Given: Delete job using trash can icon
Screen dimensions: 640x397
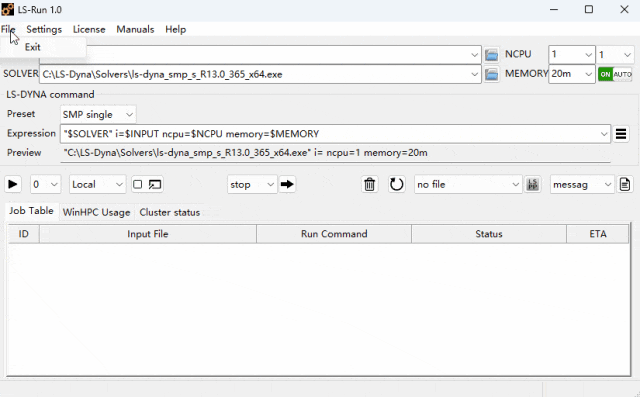Looking at the screenshot, I should [x=369, y=184].
